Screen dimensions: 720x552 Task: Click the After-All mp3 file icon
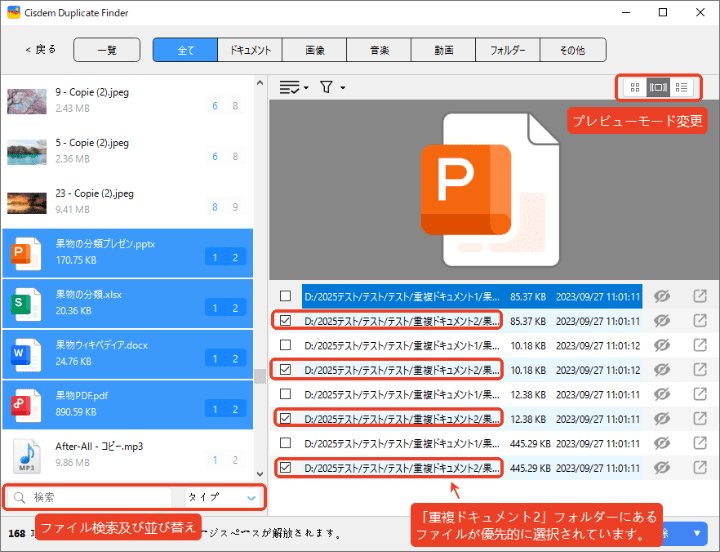[x=25, y=455]
